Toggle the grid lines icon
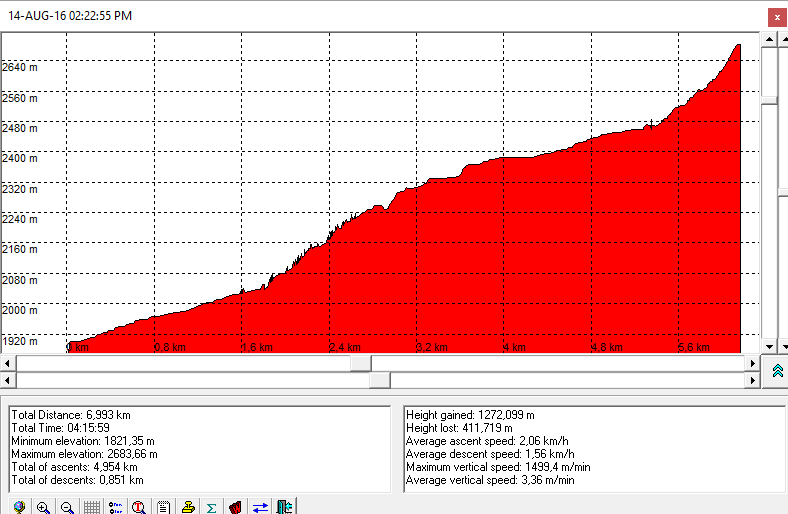The image size is (788, 514). pyautogui.click(x=91, y=507)
